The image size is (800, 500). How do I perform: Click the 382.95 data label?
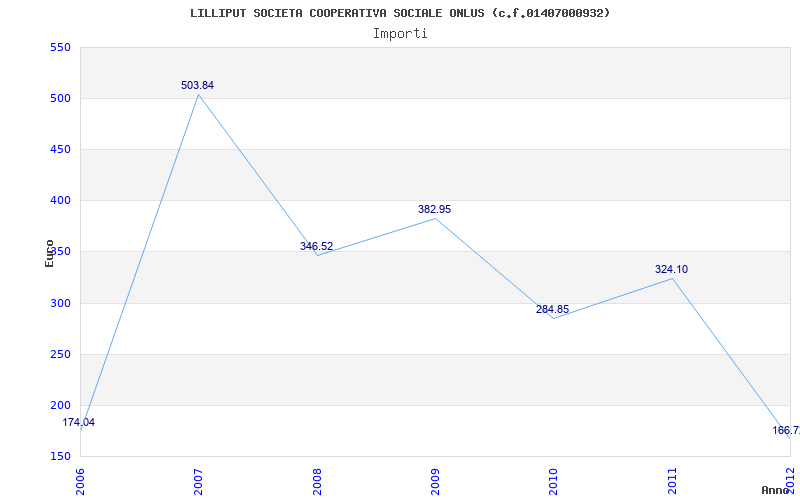click(435, 209)
